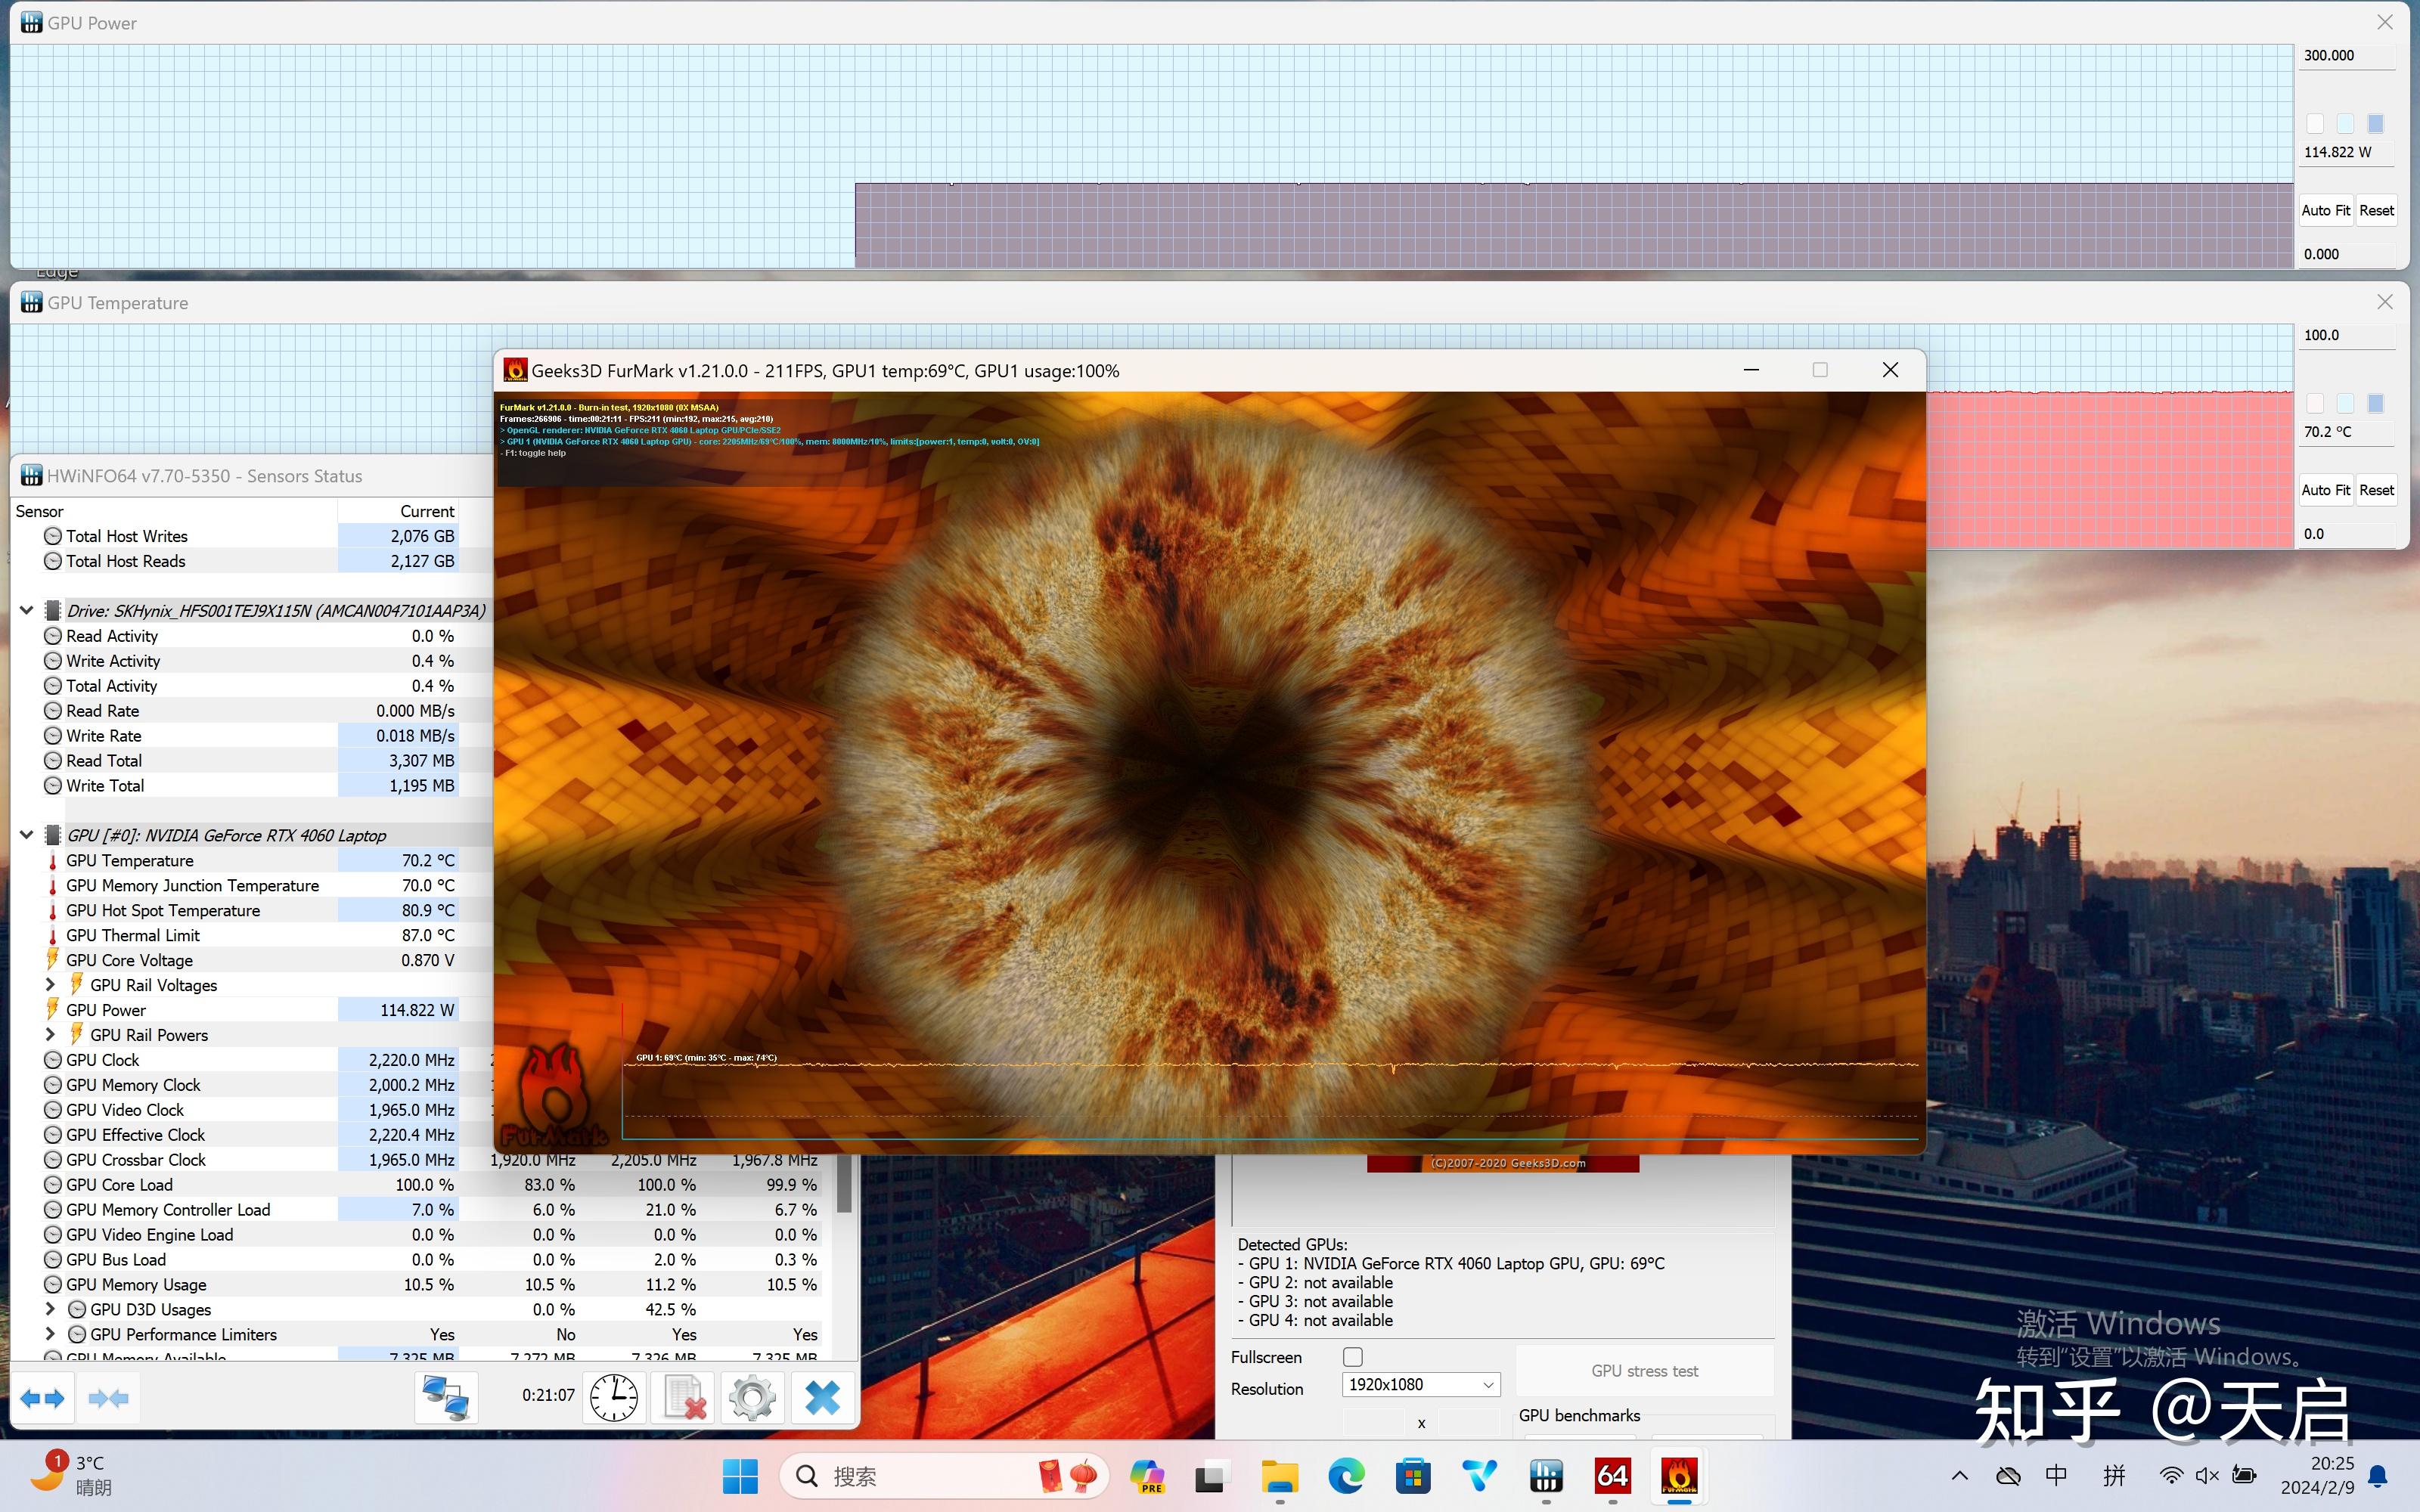
Task: Click Current column header in HWiNFO
Action: point(398,511)
